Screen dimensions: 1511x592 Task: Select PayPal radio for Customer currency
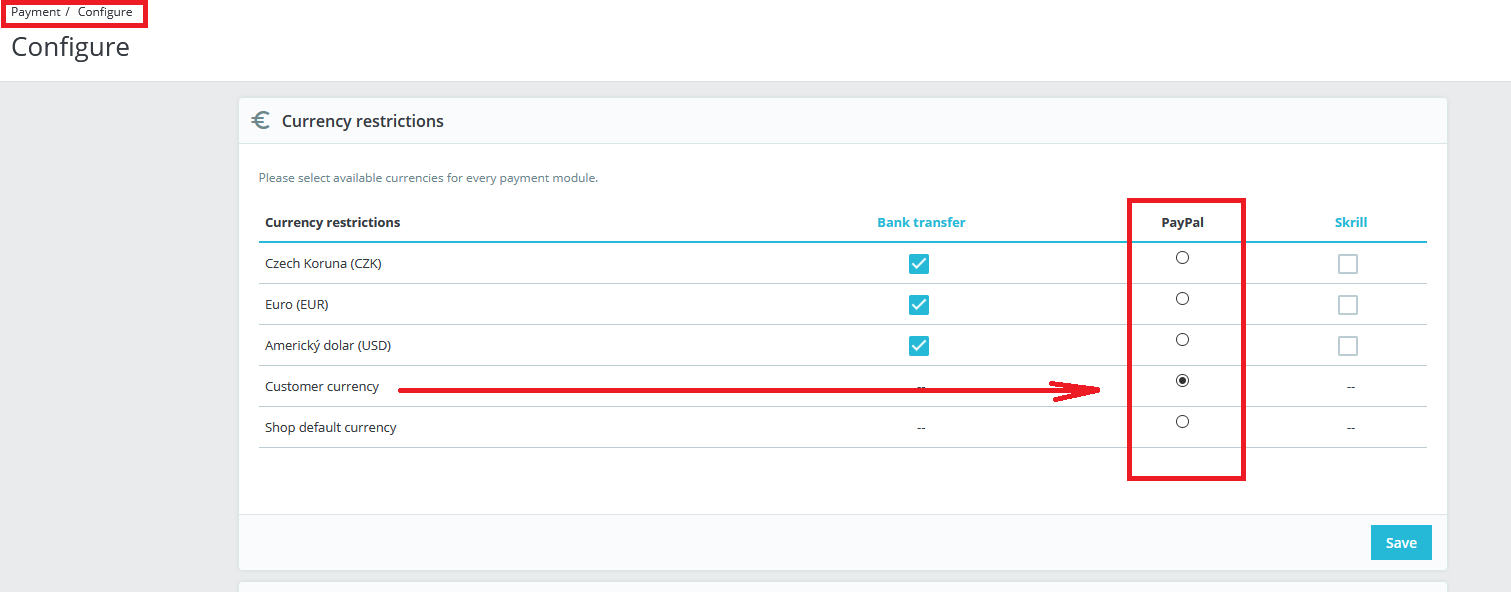pos(1182,381)
